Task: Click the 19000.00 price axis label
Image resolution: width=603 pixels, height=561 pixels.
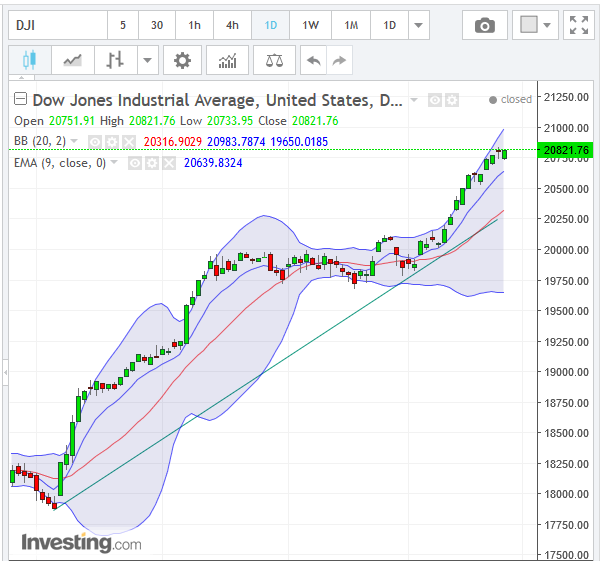Action: tap(566, 372)
